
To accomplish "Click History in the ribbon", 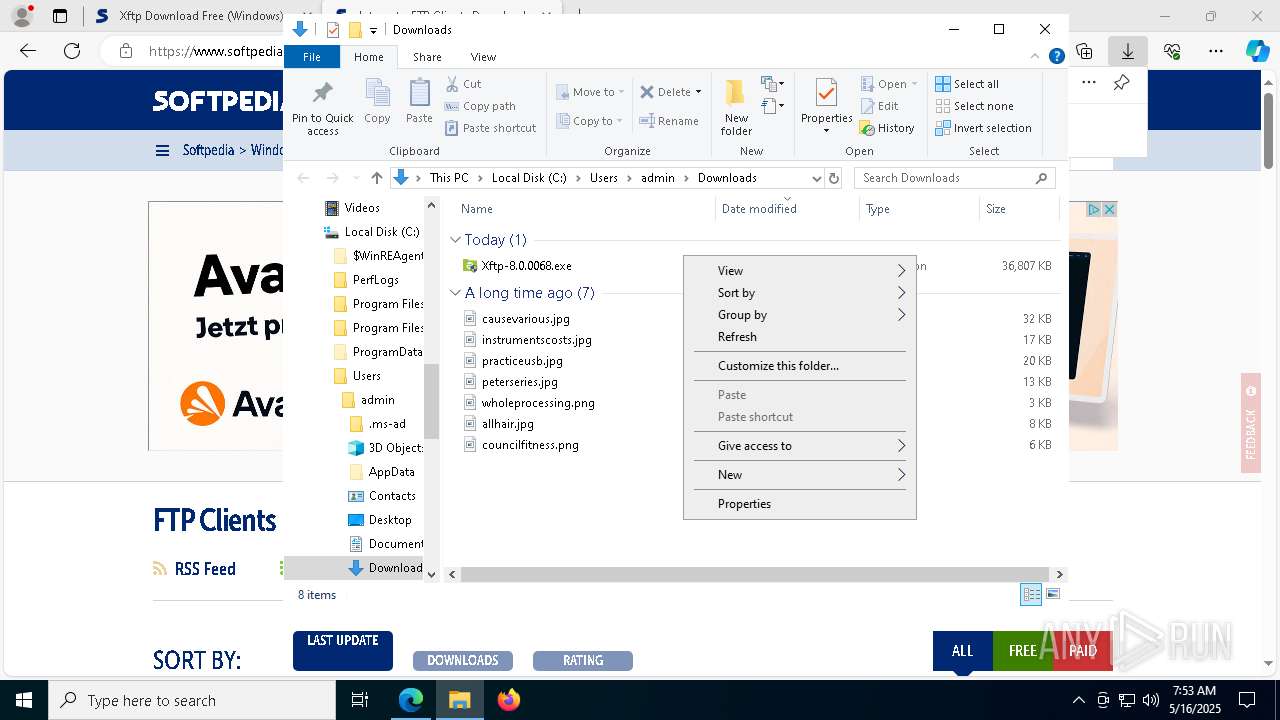I will coord(887,128).
